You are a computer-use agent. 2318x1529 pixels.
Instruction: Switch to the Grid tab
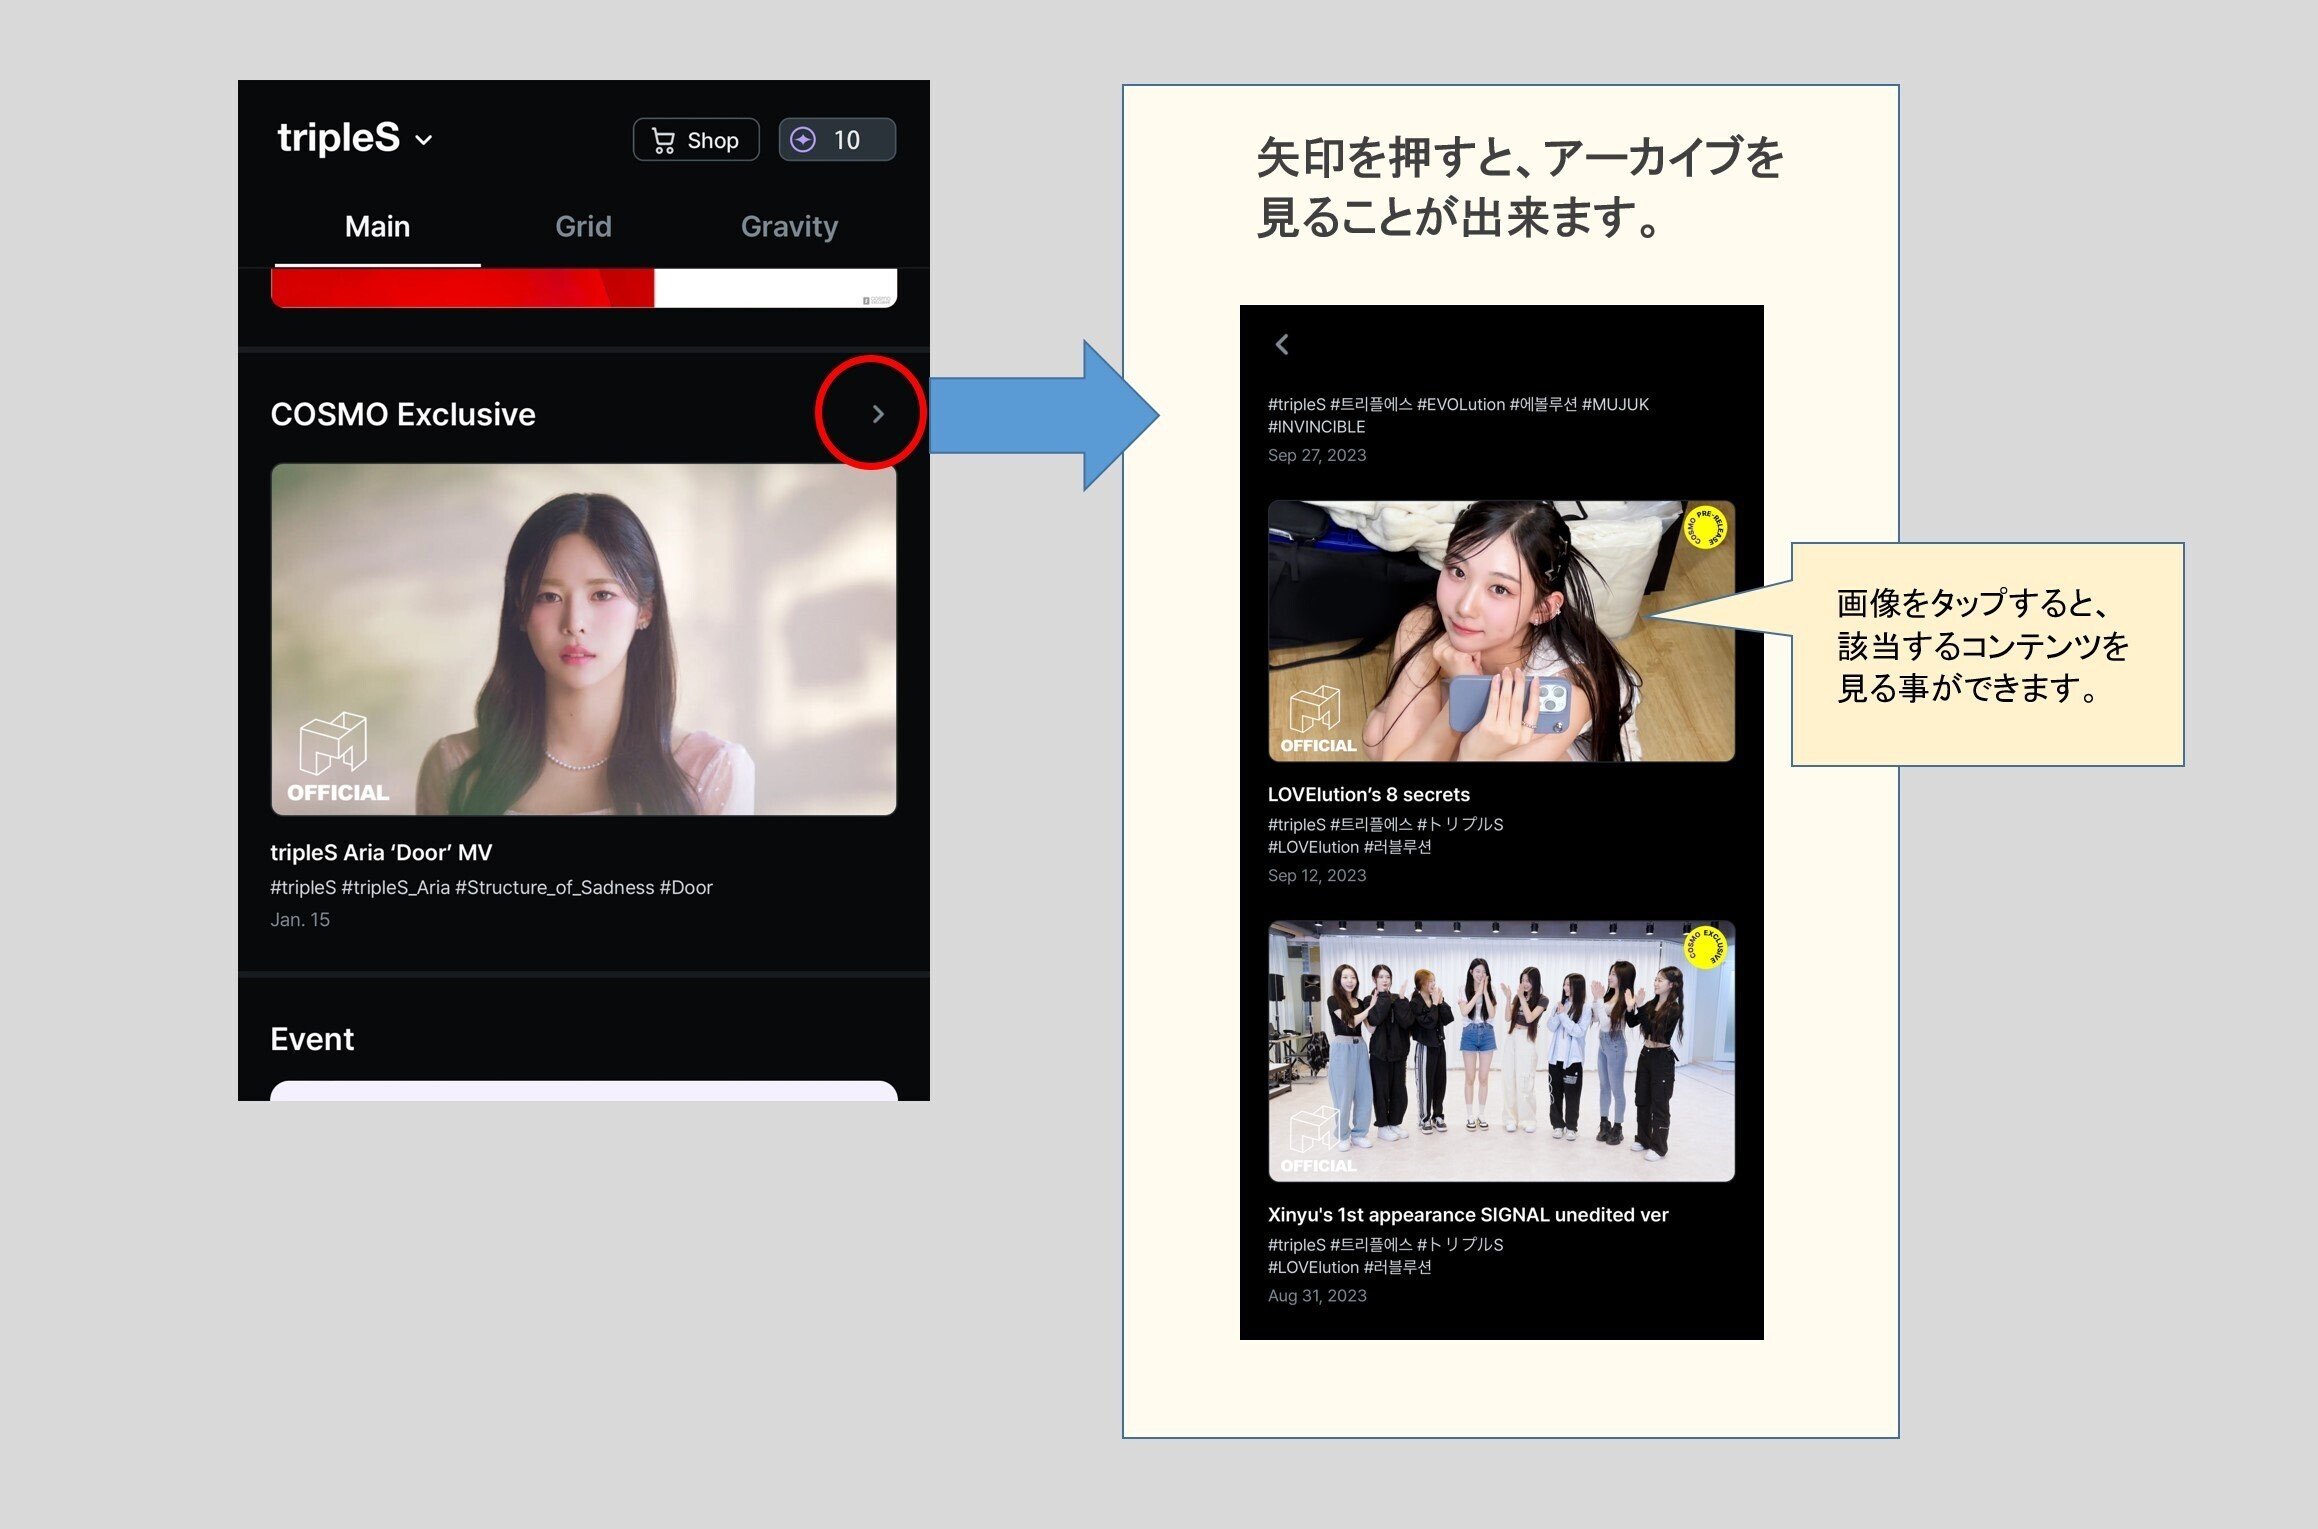[583, 227]
